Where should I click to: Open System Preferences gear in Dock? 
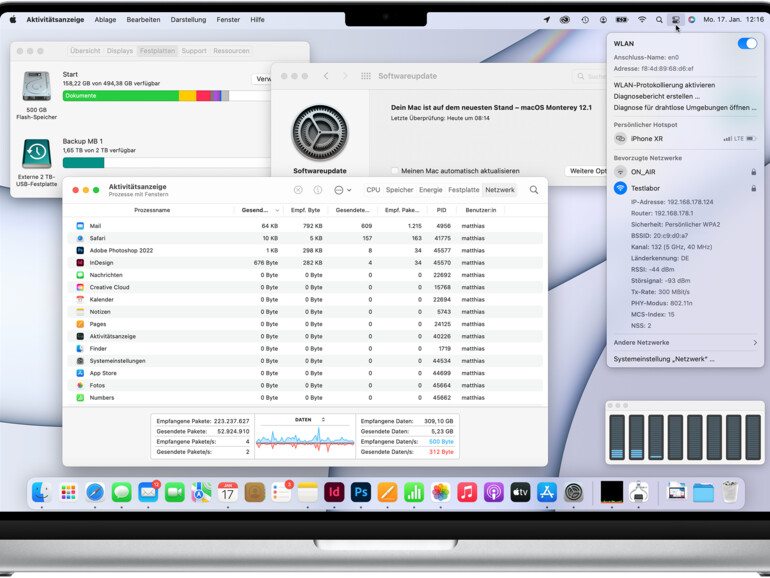573,492
